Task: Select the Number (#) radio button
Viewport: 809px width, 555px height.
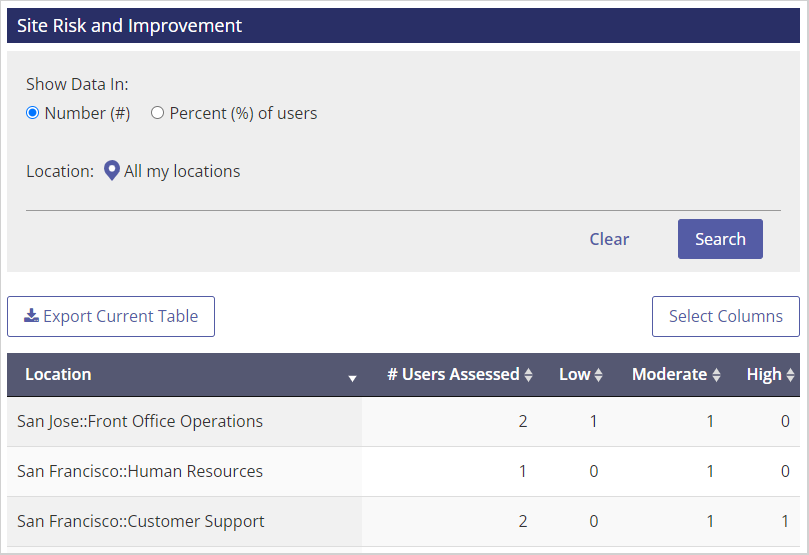Action: tap(33, 113)
